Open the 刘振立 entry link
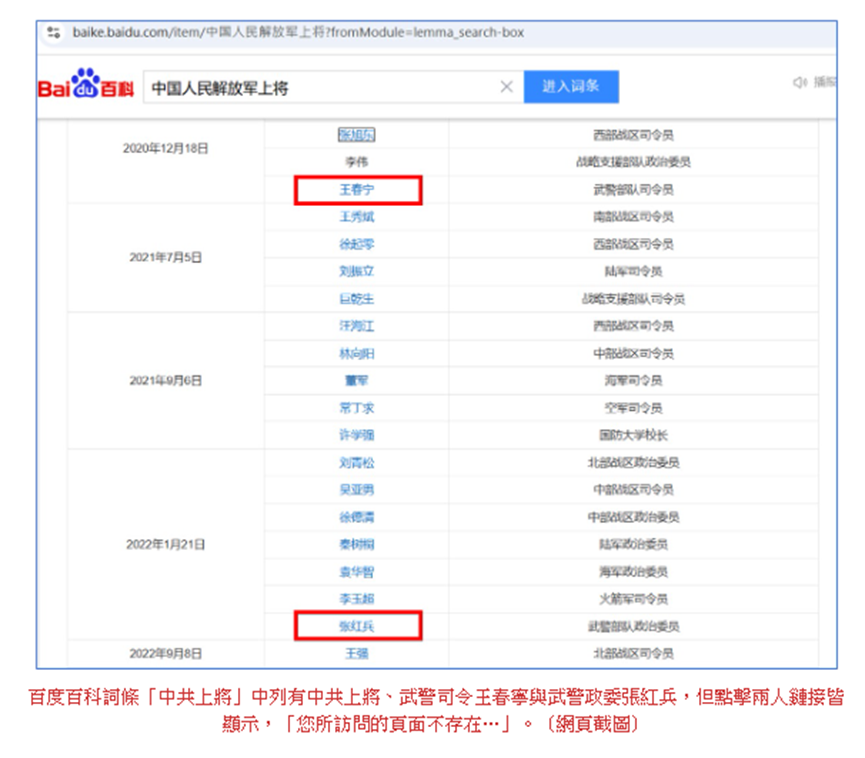The image size is (865, 758). pos(356,271)
